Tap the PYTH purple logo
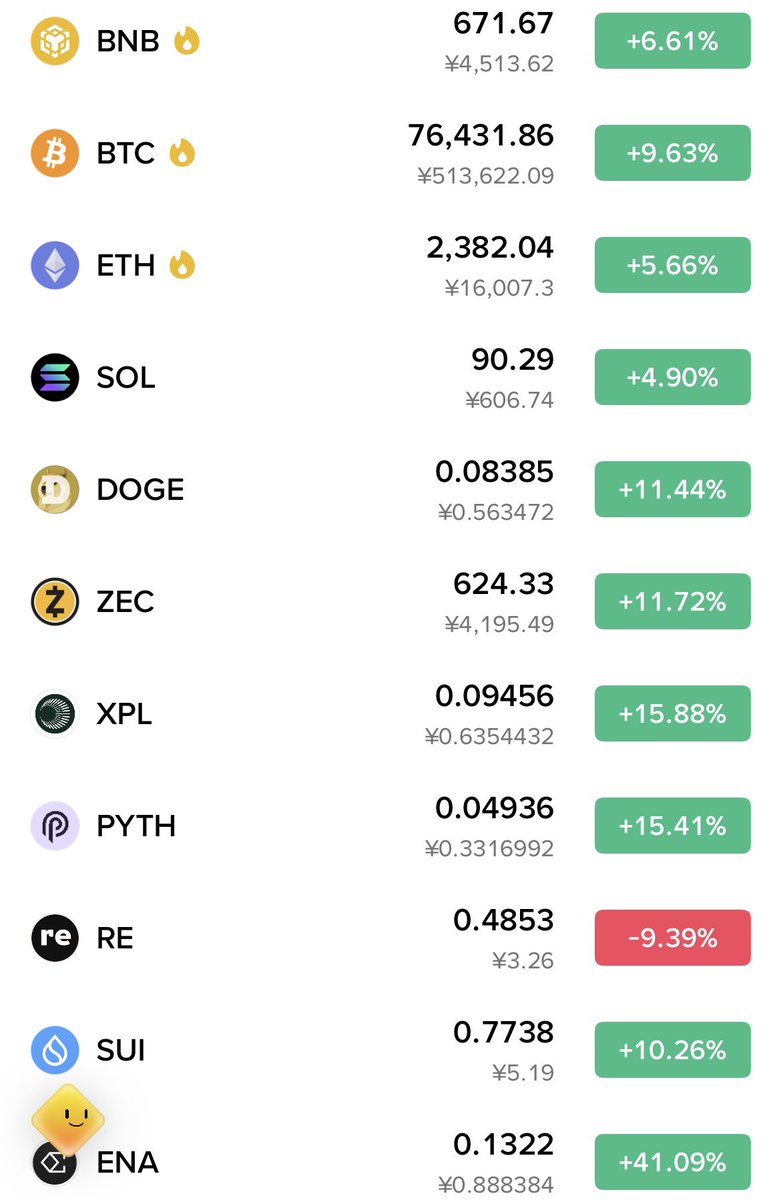The image size is (781, 1200). point(55,825)
